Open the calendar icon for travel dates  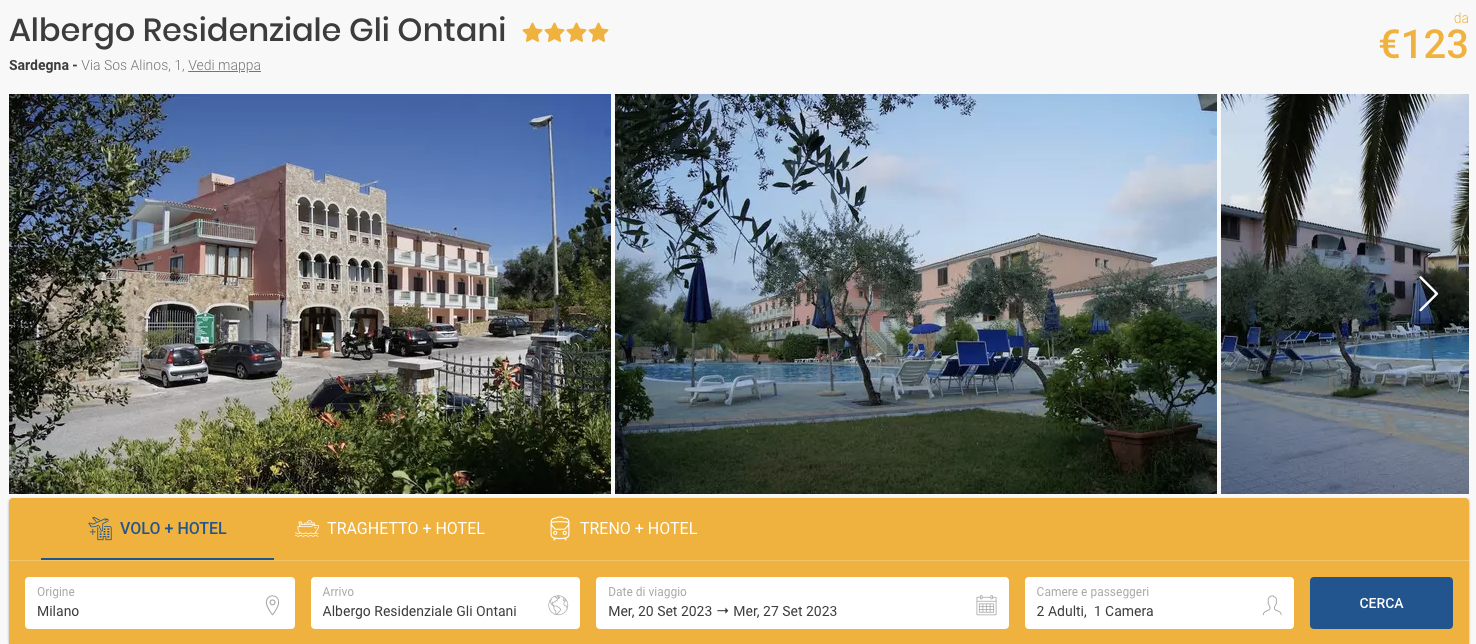tap(986, 605)
